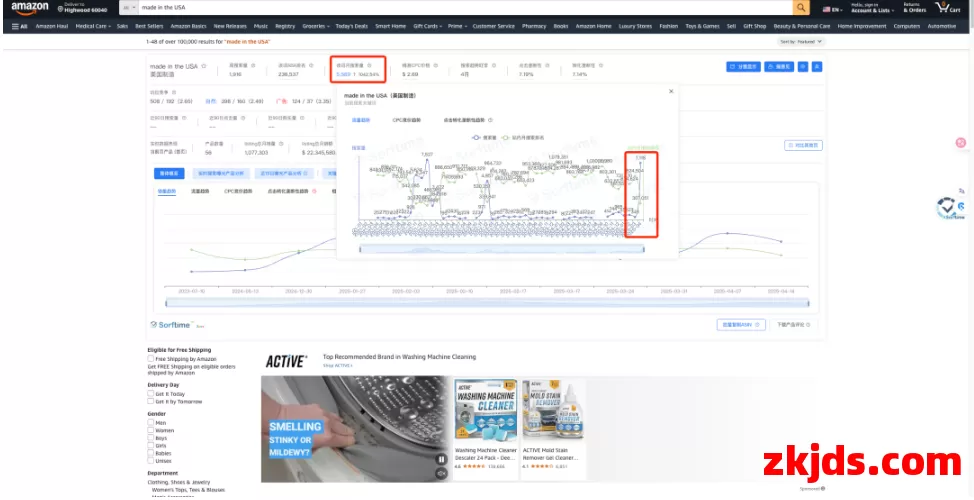This screenshot has height=500, width=974.
Task: Click the Sponsored info icon
Action: pyautogui.click(x=823, y=489)
